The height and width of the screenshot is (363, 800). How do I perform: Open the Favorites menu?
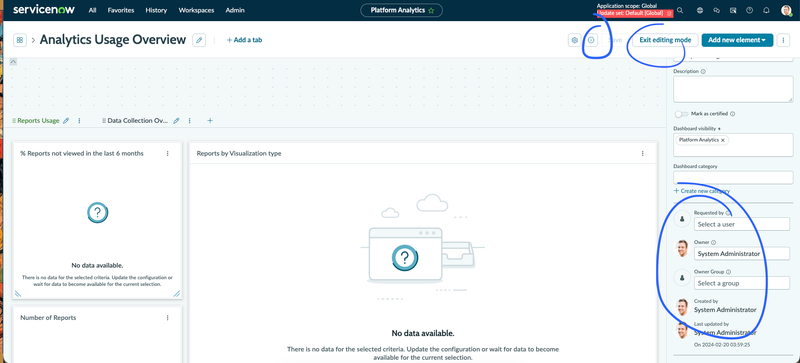[121, 10]
